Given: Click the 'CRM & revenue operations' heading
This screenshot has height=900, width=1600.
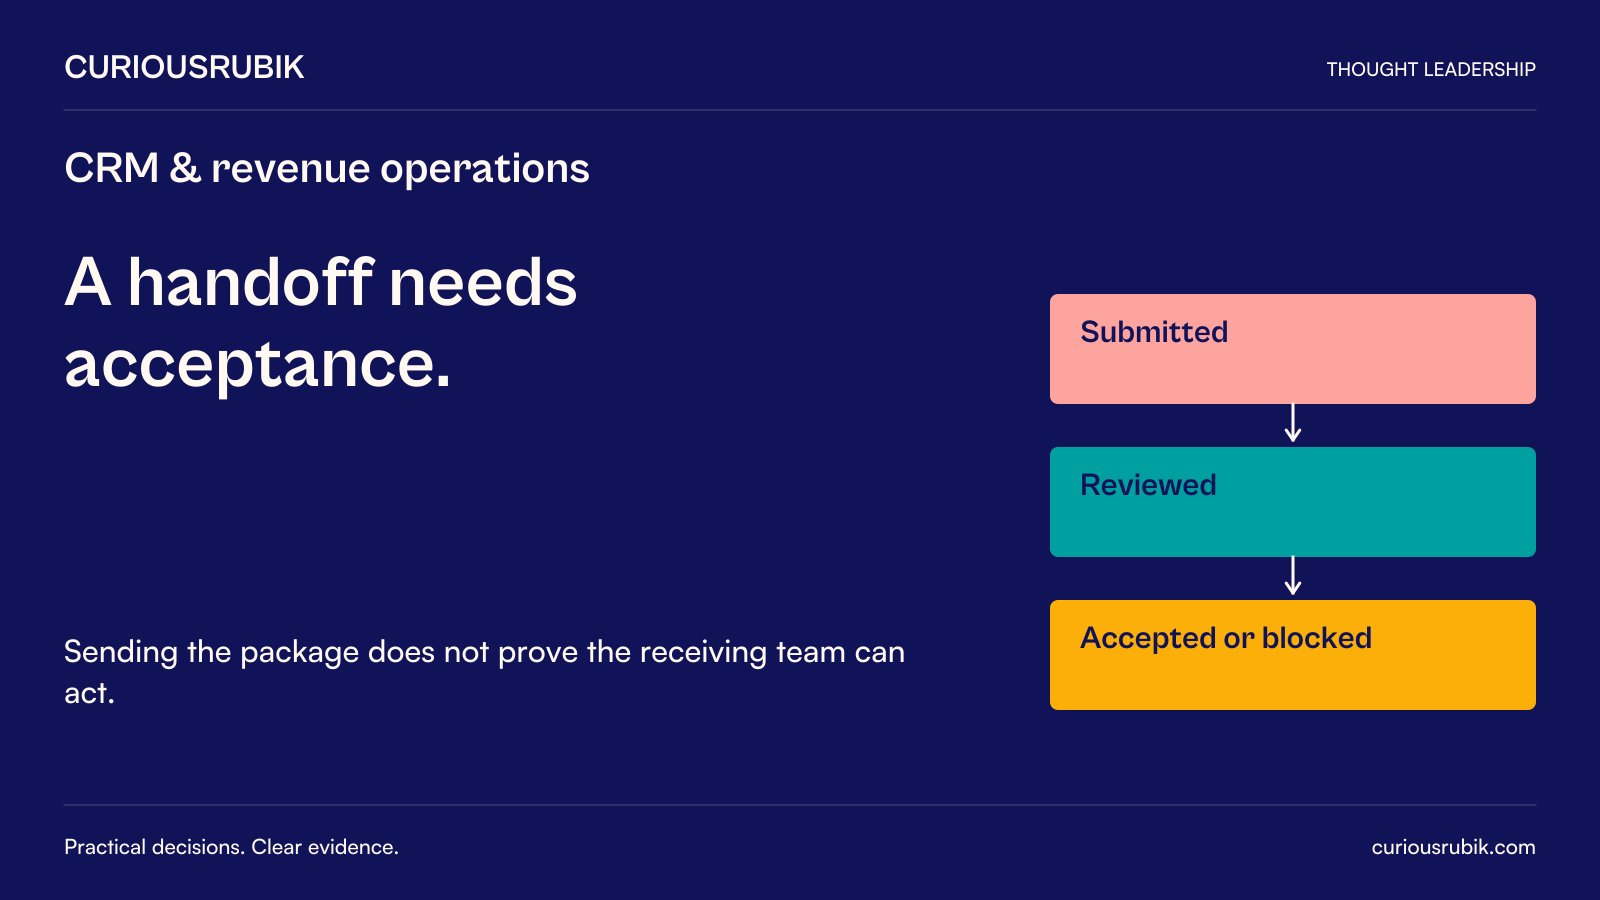Looking at the screenshot, I should click(x=327, y=168).
